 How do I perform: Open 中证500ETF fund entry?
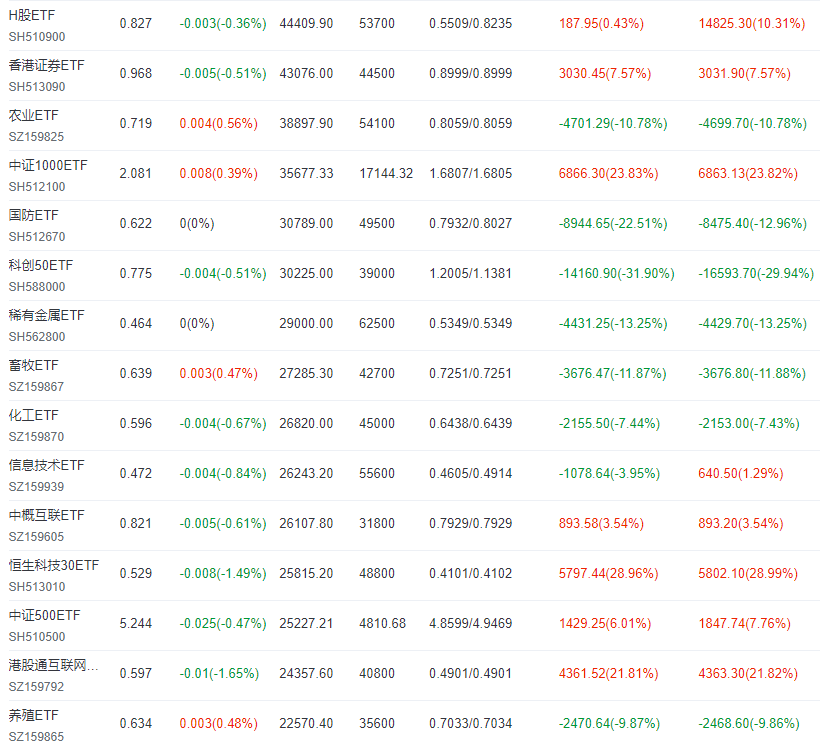[44, 615]
